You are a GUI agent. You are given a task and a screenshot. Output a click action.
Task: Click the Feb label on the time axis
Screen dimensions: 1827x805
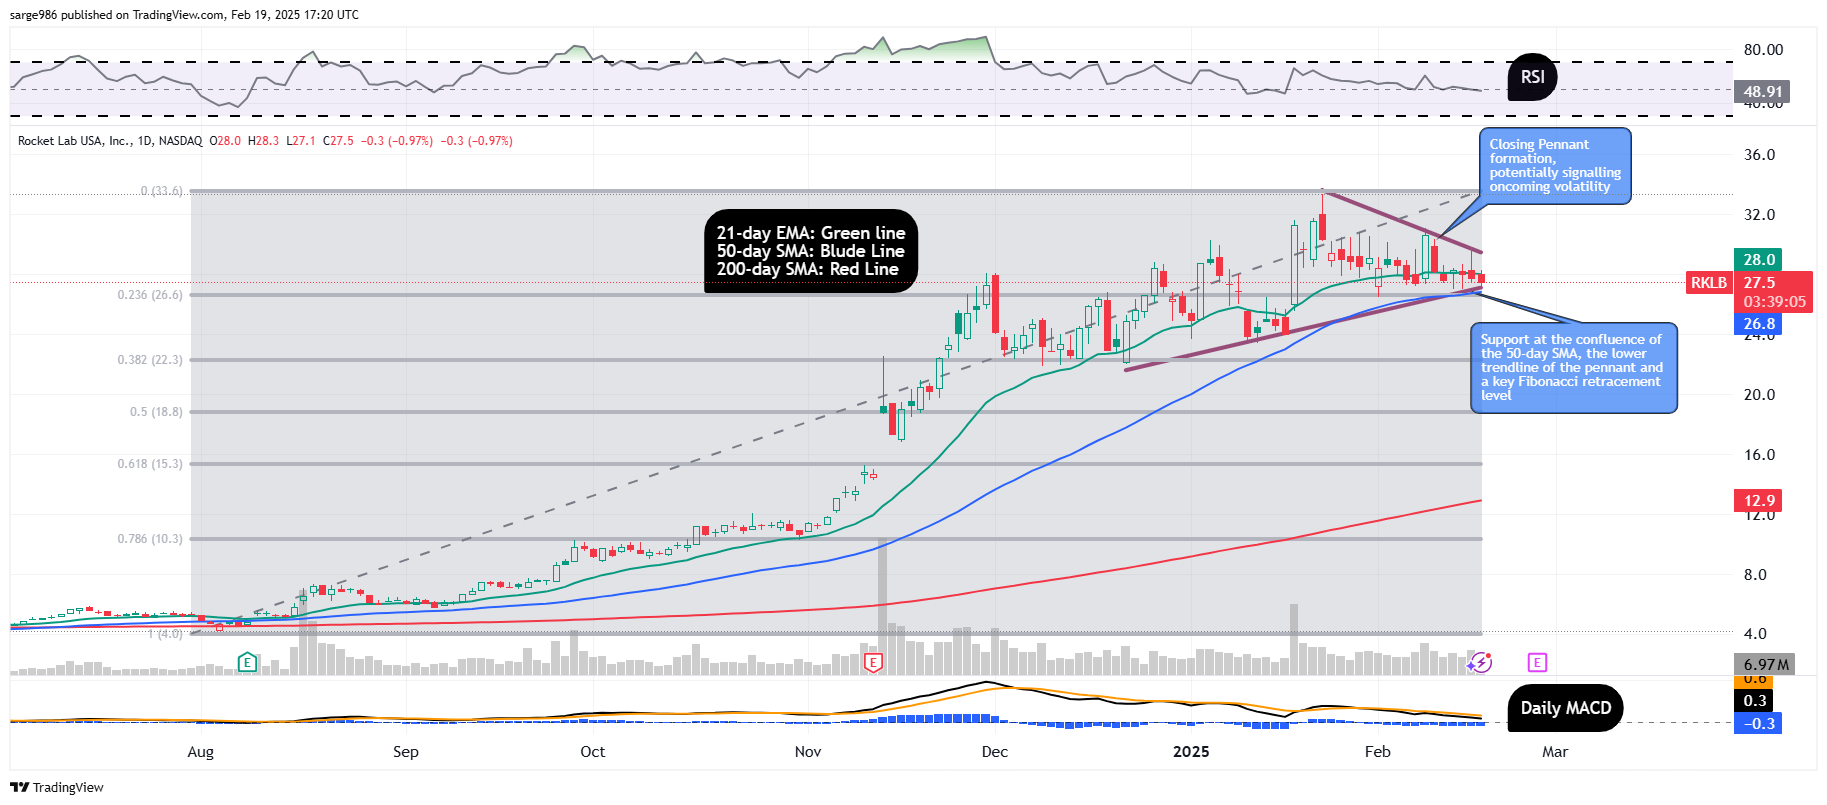[1378, 752]
